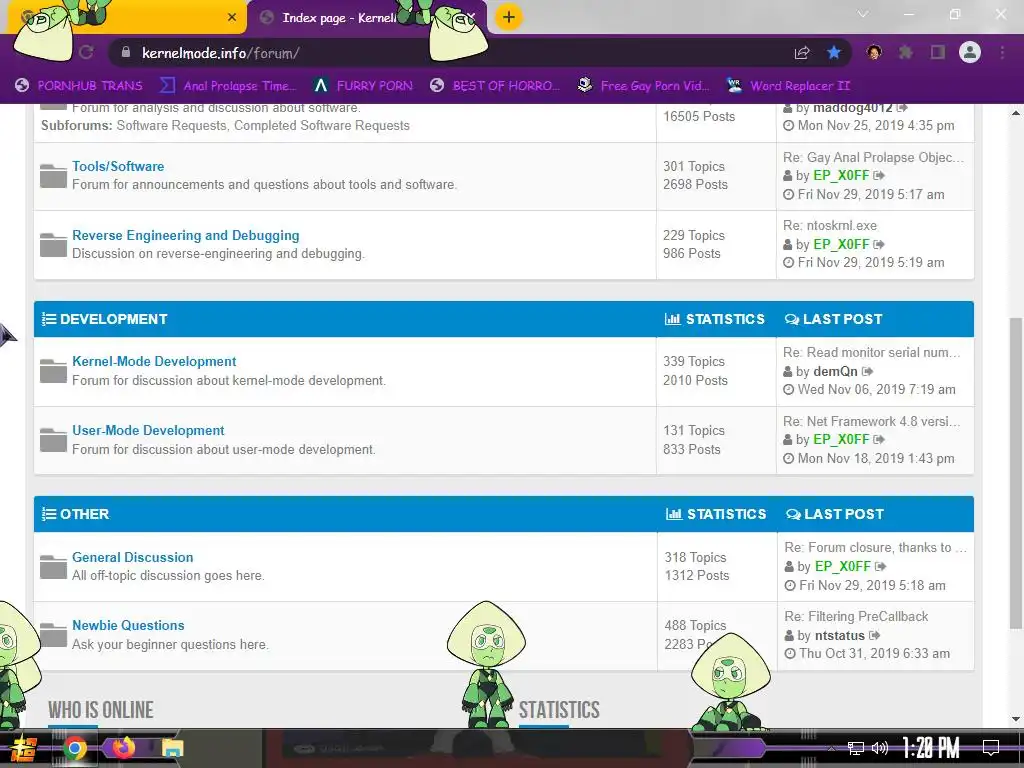Open the share page icon in address bar
1024x768 pixels.
pyautogui.click(x=802, y=53)
